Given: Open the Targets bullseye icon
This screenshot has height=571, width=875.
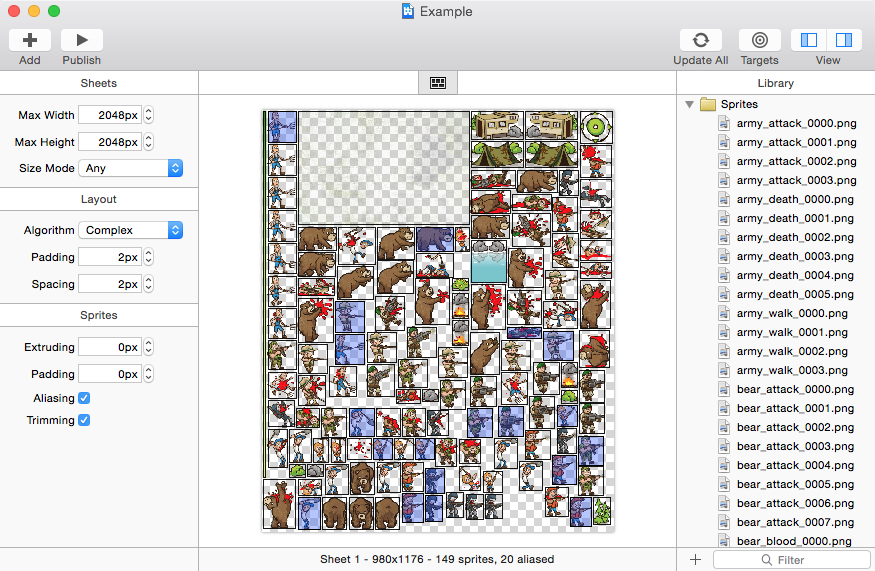Looking at the screenshot, I should point(760,40).
